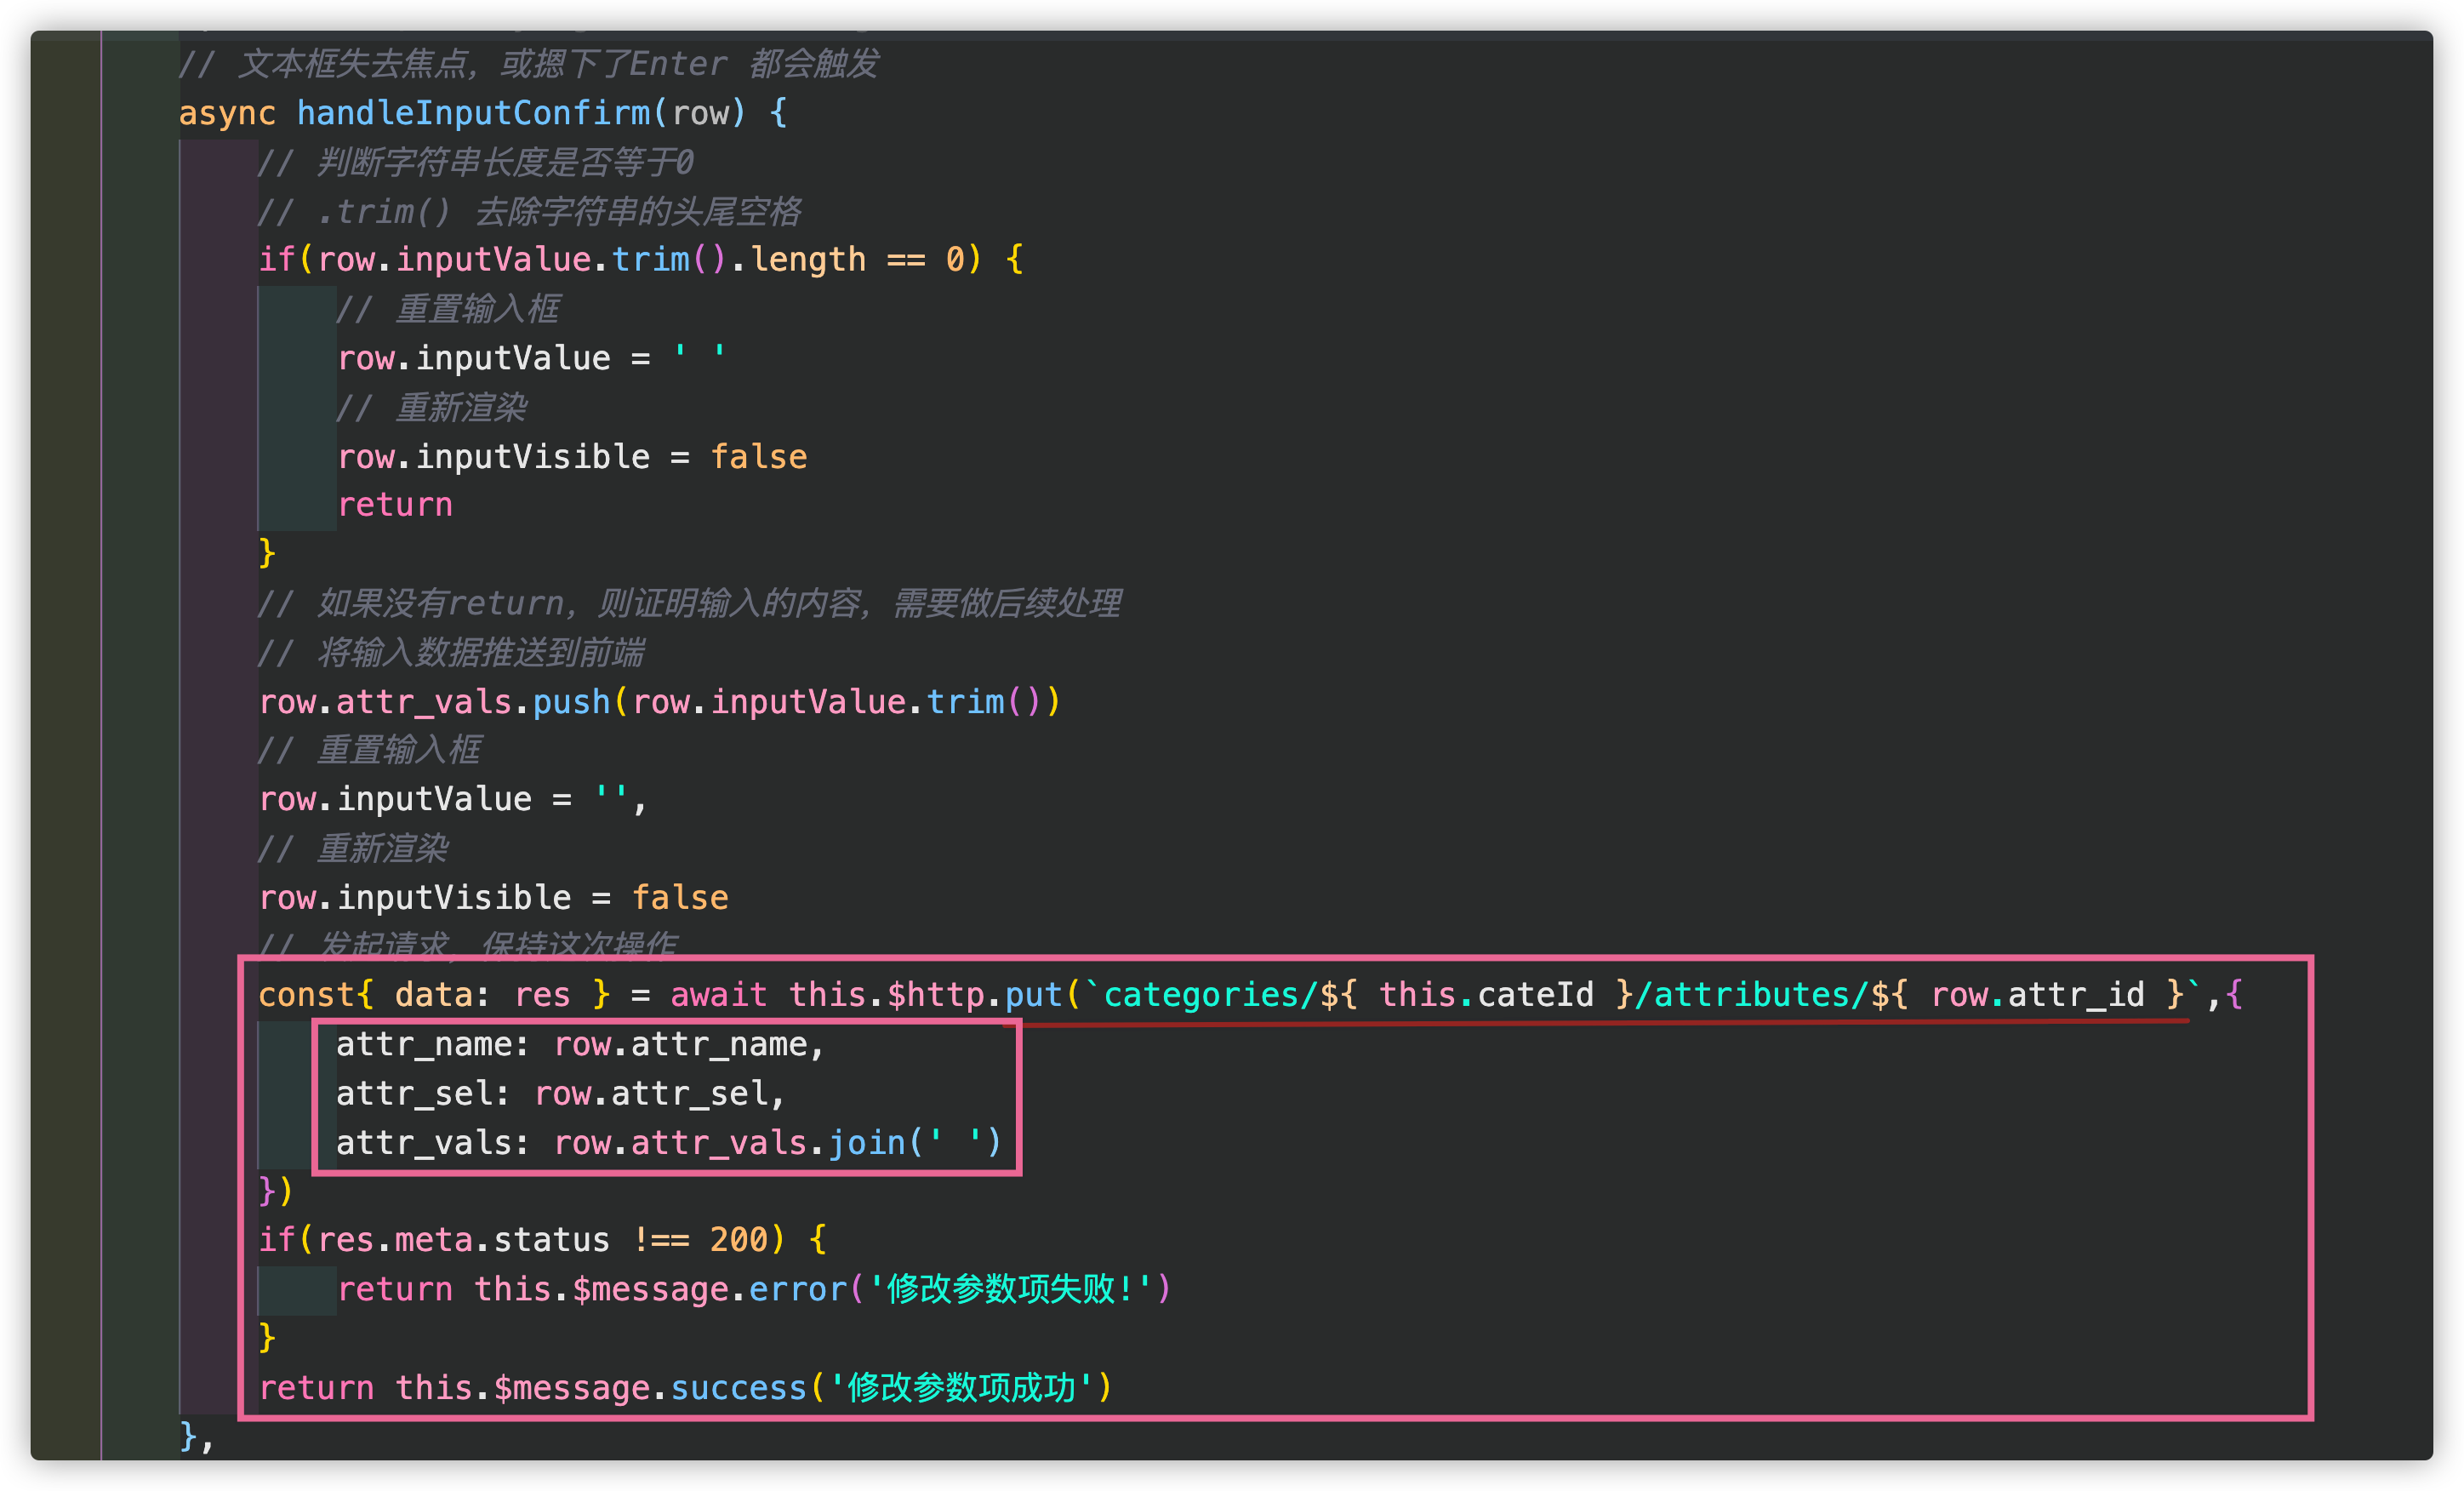Click the comment '如果没有return' line
The width and height of the screenshot is (2464, 1491).
click(x=690, y=603)
